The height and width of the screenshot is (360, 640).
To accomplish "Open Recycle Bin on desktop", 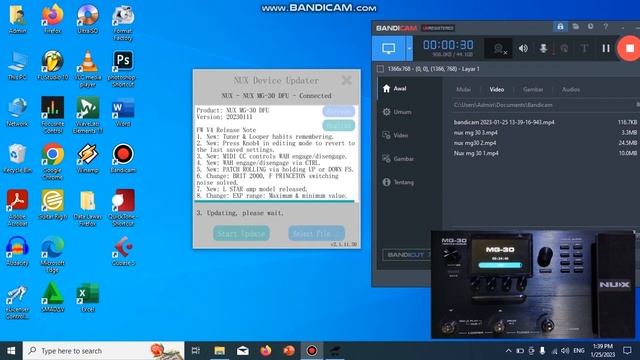I will click(x=18, y=158).
